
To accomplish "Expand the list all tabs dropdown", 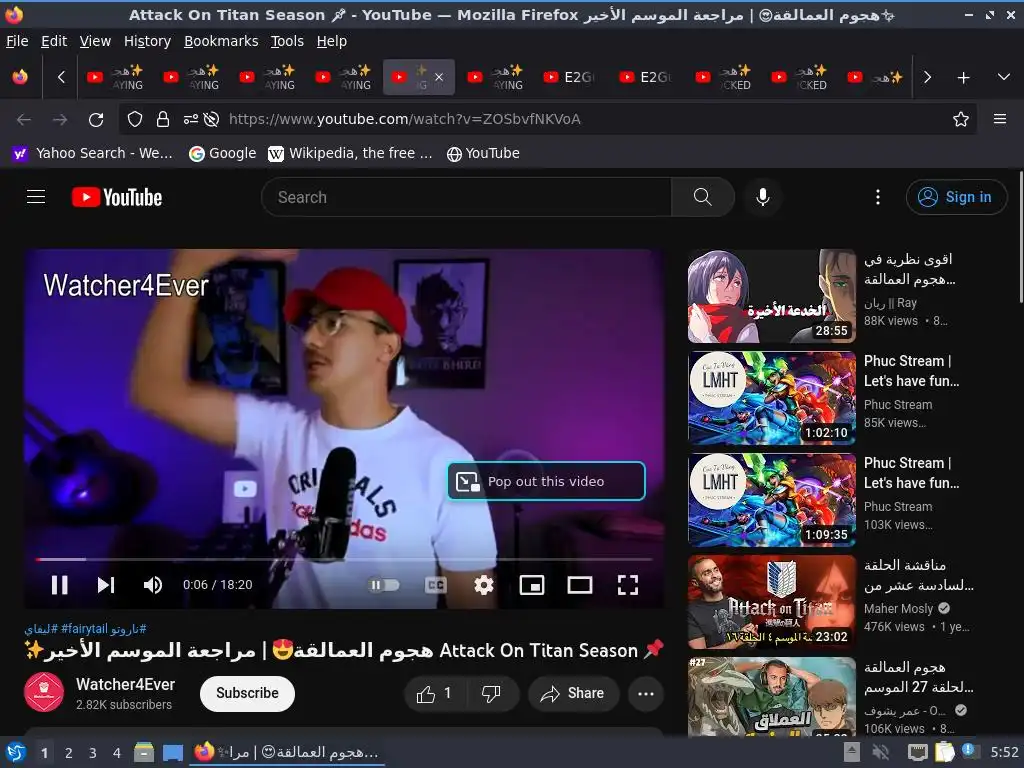I will [1004, 77].
